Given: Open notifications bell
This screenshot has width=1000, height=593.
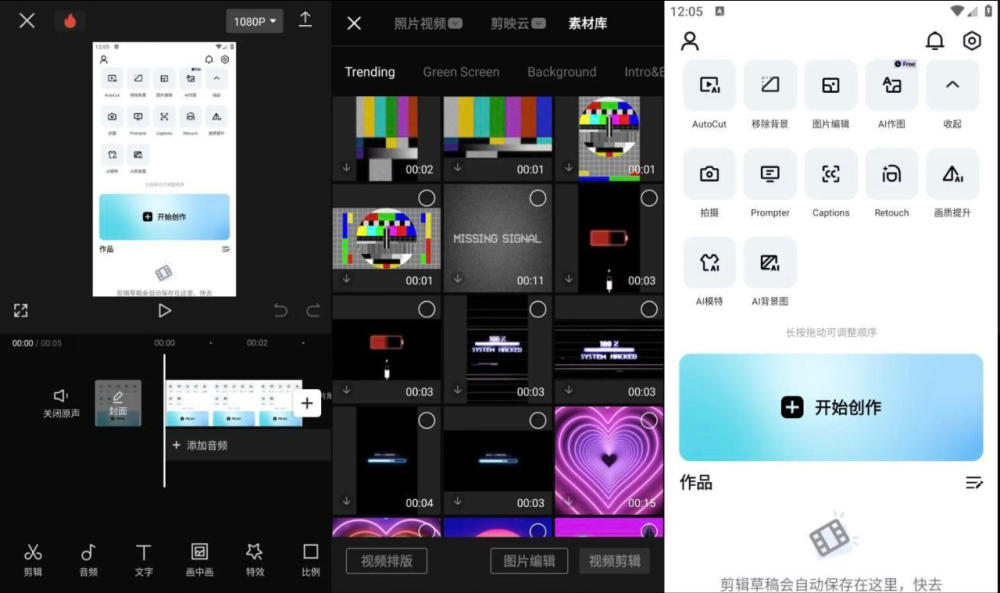Looking at the screenshot, I should 934,41.
